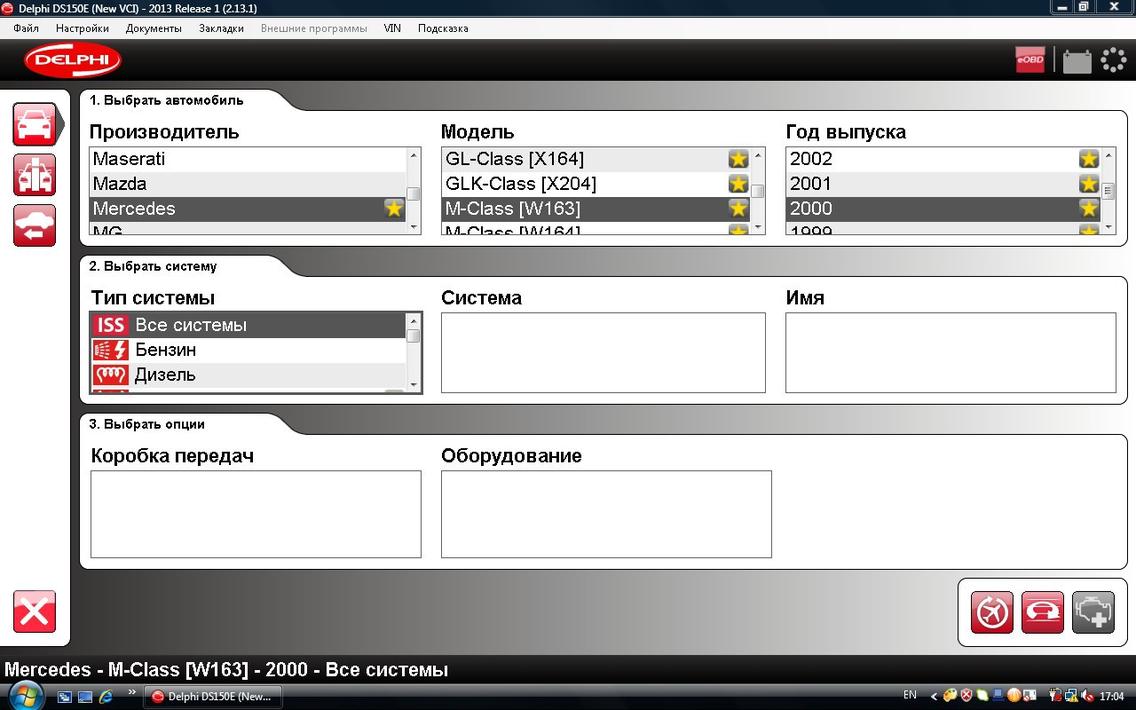Screen dimensions: 1136x710
Task: Click model list scroll up arrow
Action: (x=758, y=154)
